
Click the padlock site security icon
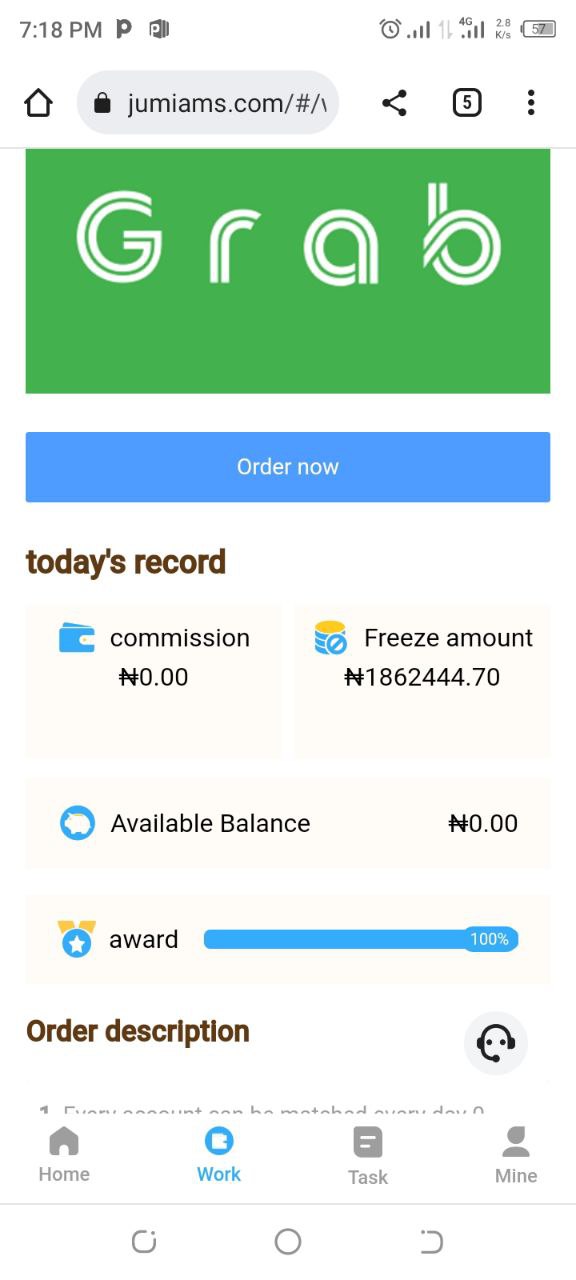tap(102, 103)
